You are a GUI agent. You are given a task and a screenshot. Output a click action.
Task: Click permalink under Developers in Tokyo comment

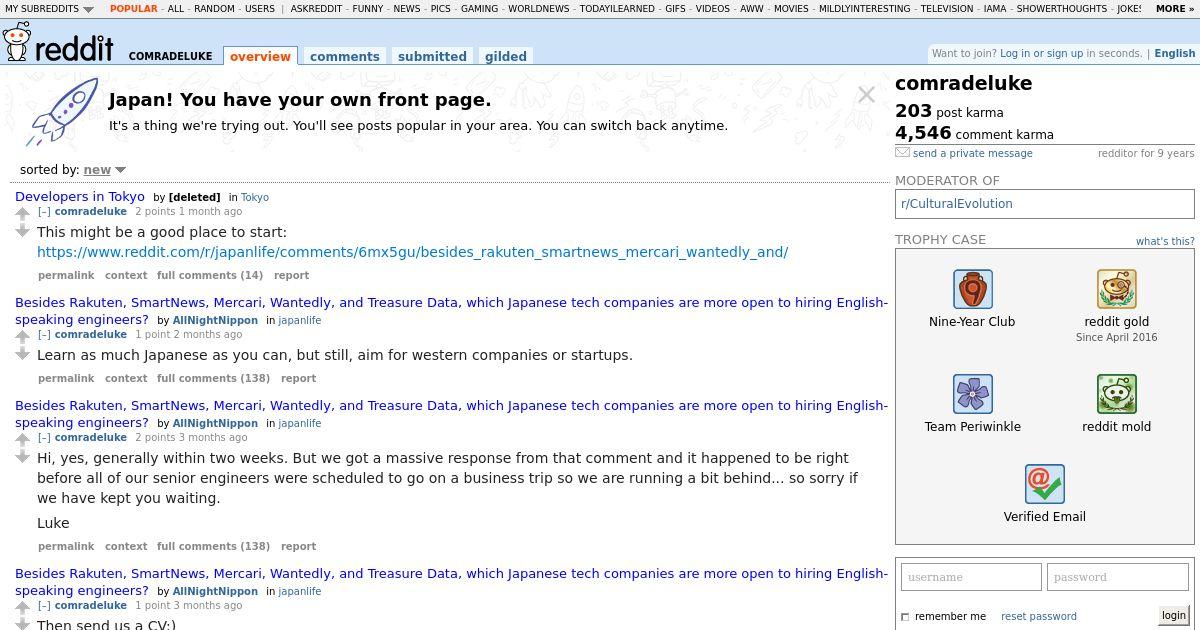point(66,275)
